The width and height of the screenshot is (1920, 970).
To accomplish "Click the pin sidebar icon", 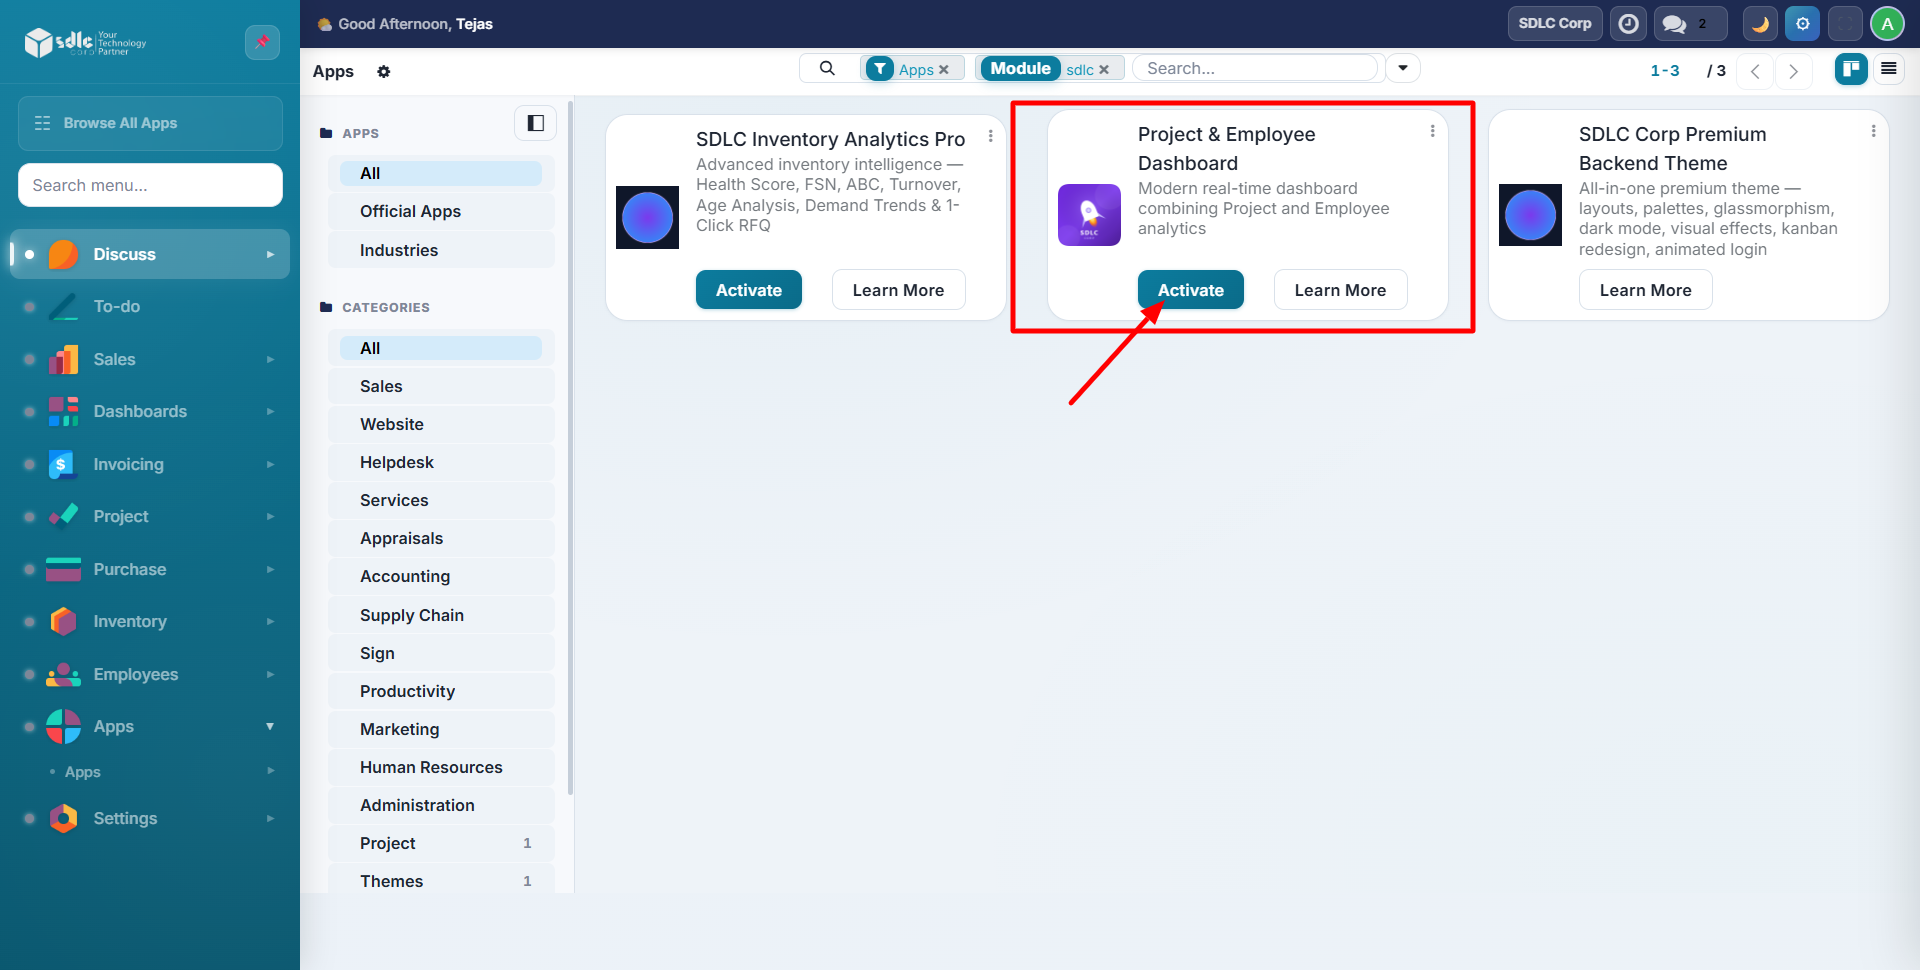I will pyautogui.click(x=262, y=42).
